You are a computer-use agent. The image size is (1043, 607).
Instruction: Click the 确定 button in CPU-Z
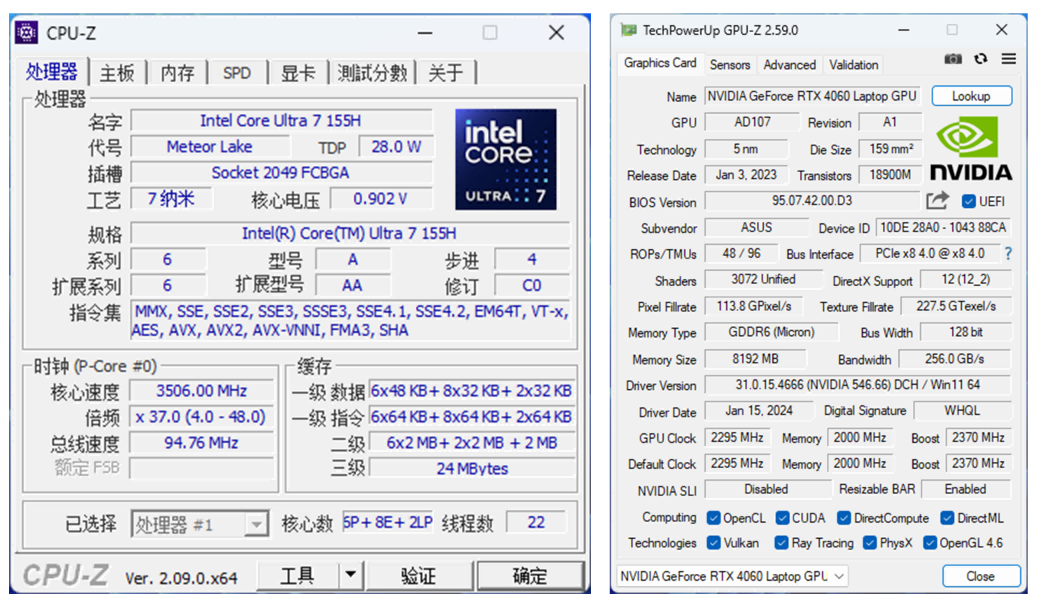tap(530, 576)
